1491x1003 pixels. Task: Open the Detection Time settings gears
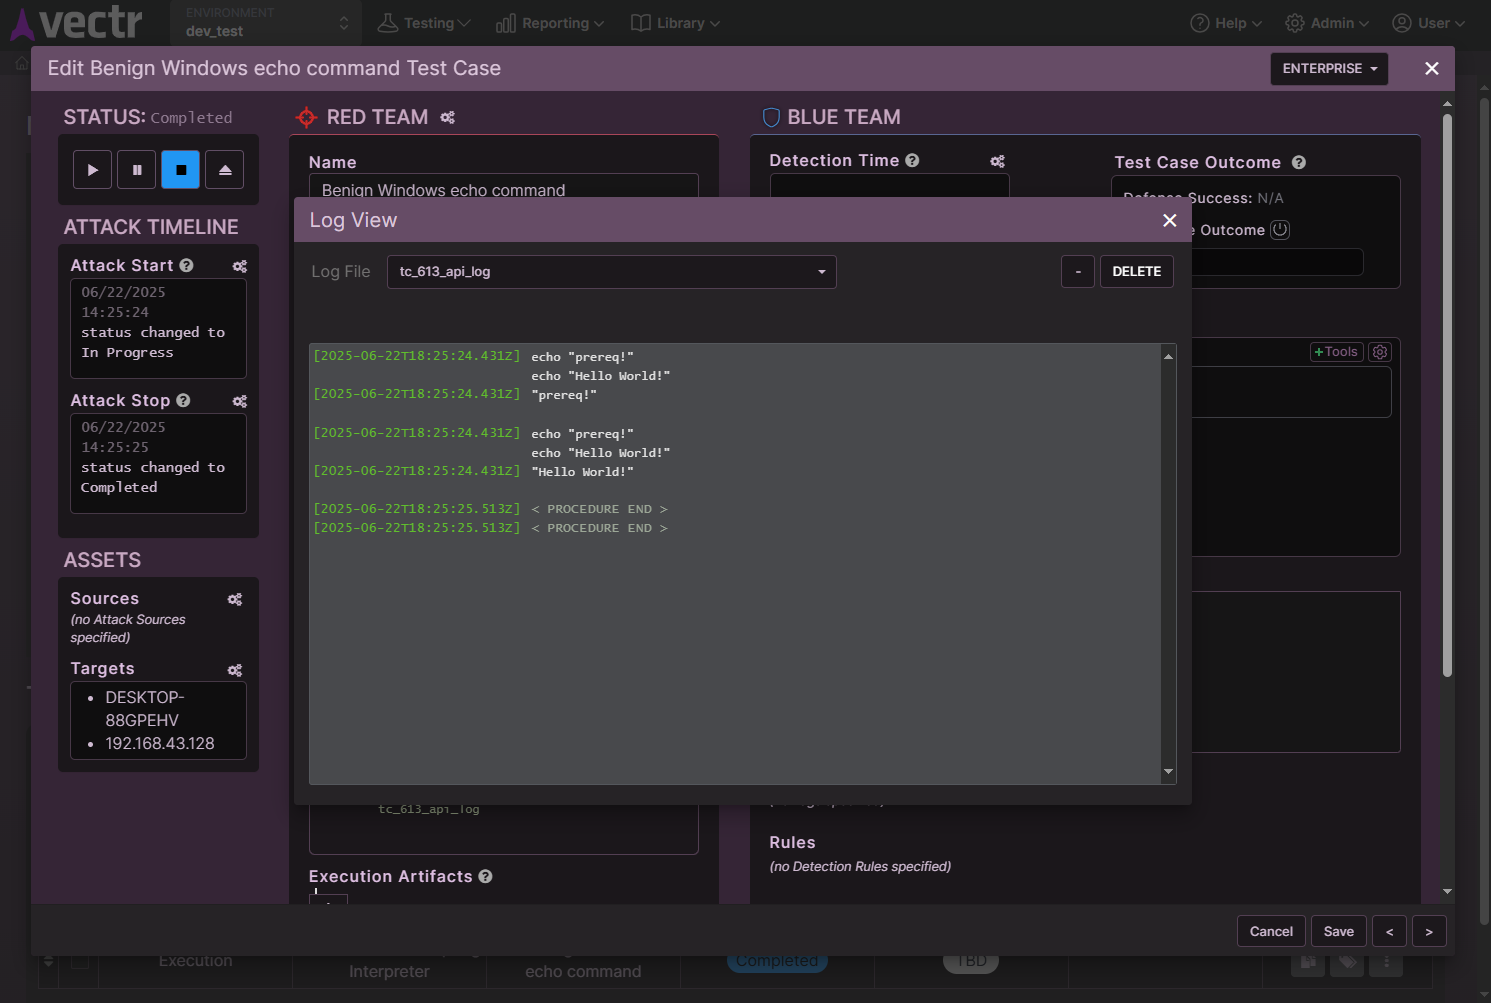(997, 161)
